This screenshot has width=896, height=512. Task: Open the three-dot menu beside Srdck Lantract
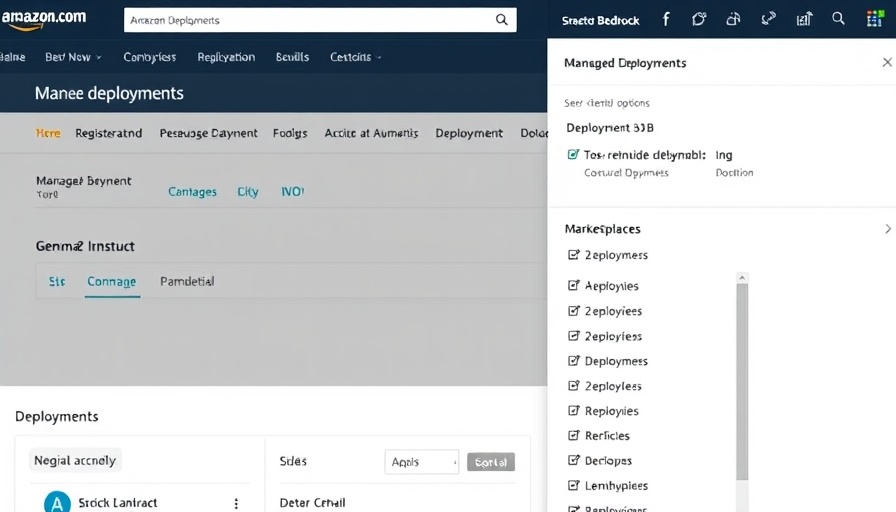pyautogui.click(x=236, y=503)
